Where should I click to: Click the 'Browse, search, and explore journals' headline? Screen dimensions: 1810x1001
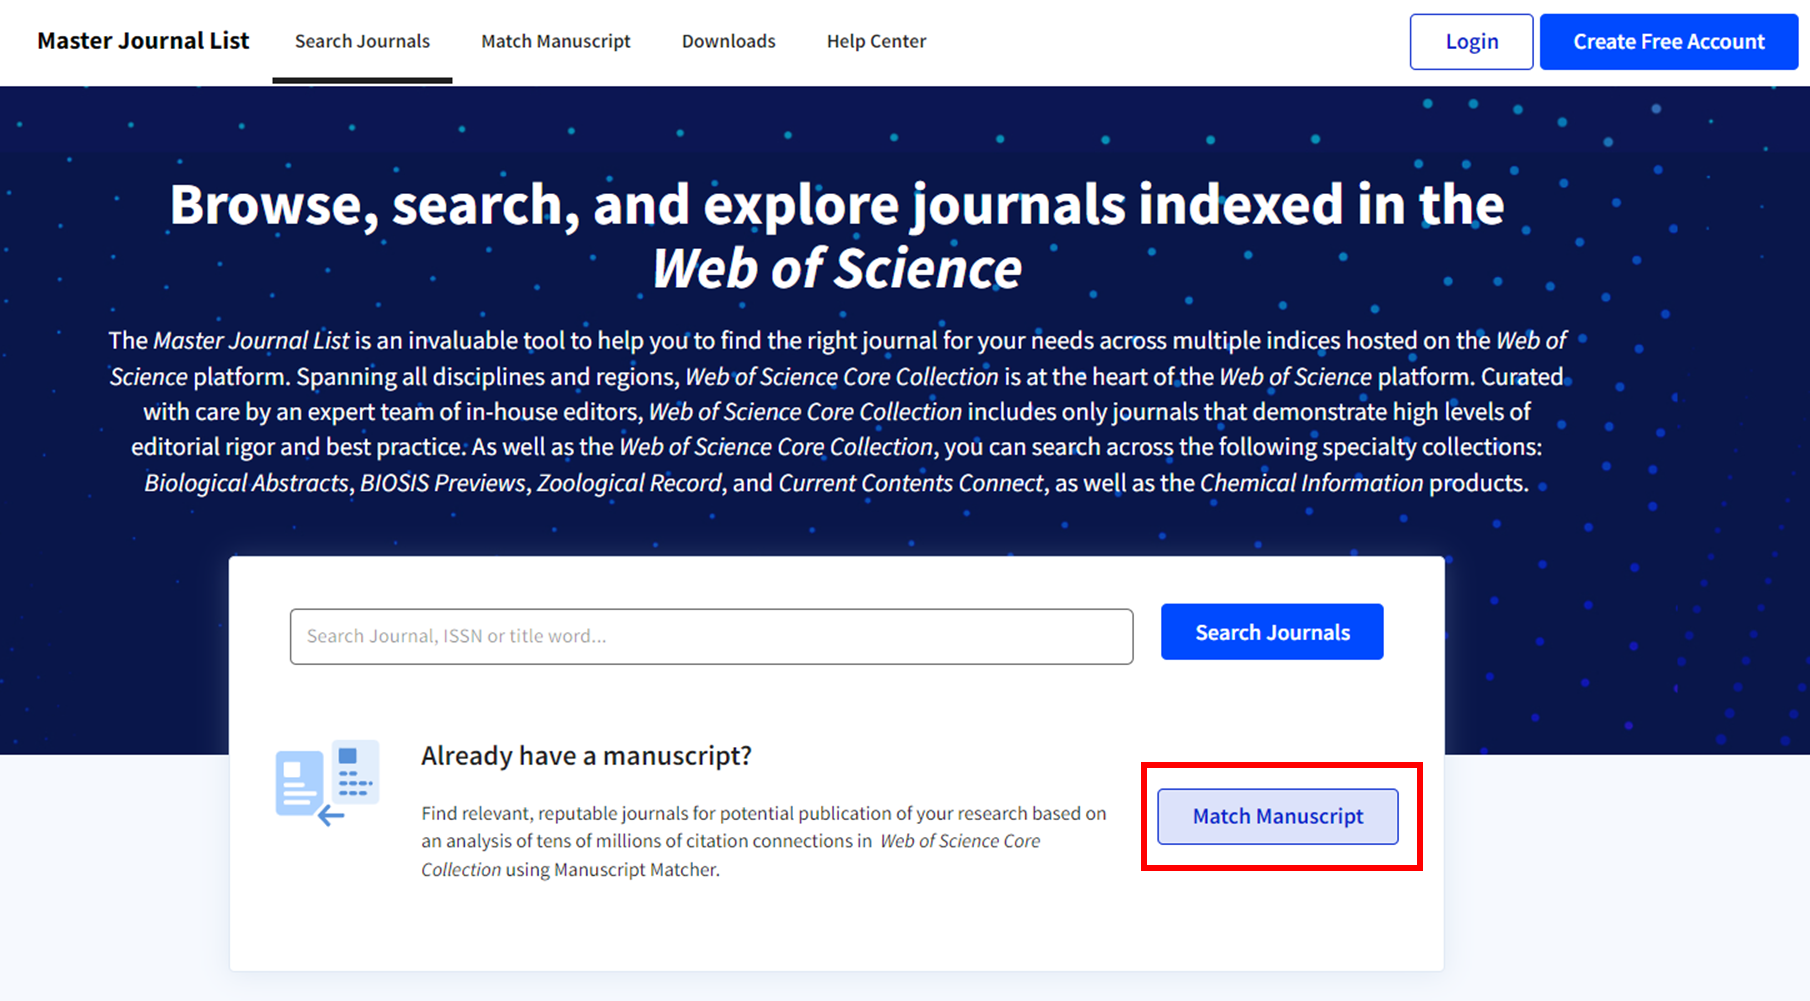click(x=837, y=236)
